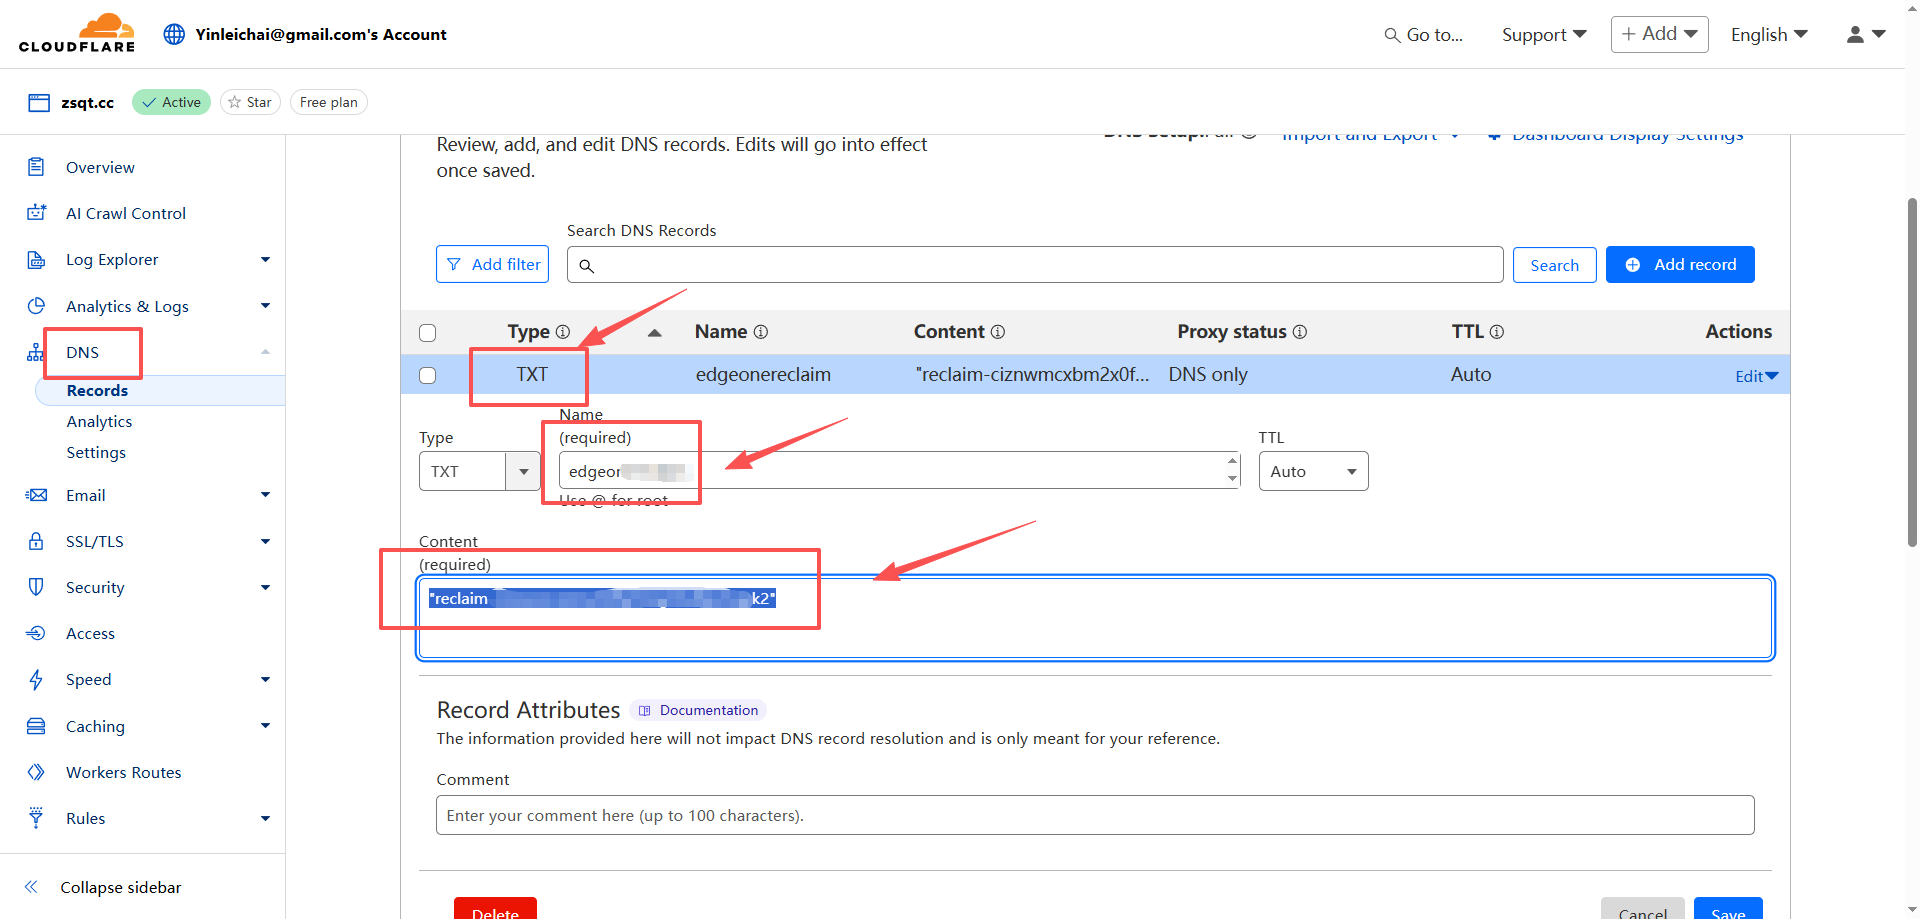
Task: Open the DNS Analytics submenu item
Action: tap(99, 422)
